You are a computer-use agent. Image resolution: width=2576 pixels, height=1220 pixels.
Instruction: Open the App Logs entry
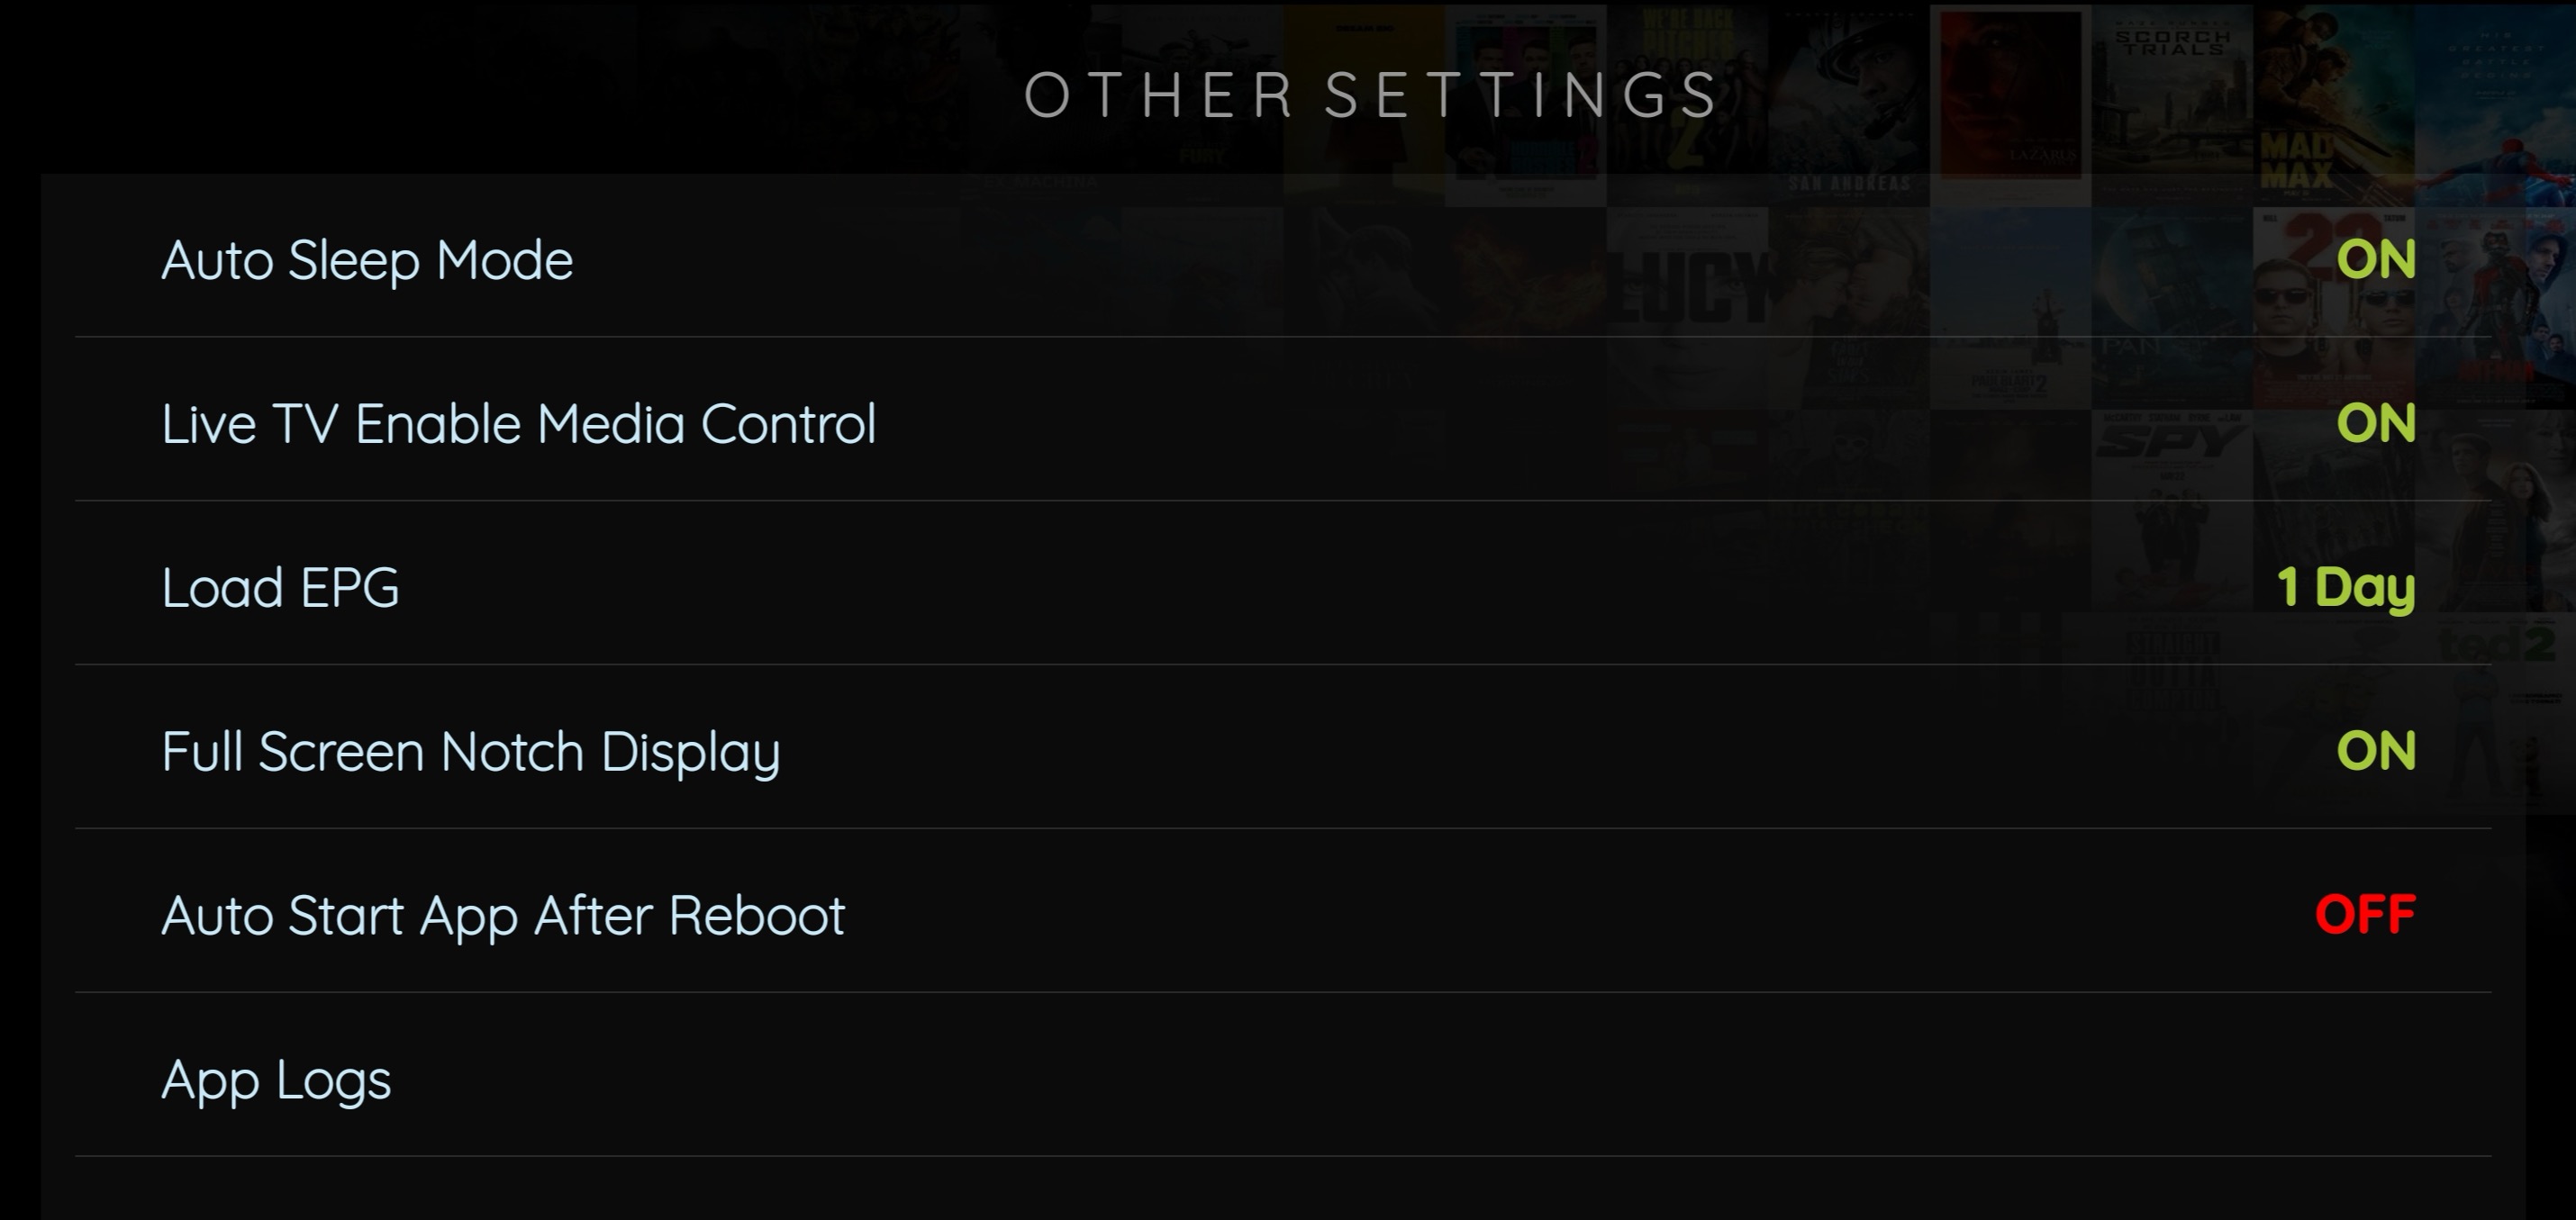(276, 1080)
